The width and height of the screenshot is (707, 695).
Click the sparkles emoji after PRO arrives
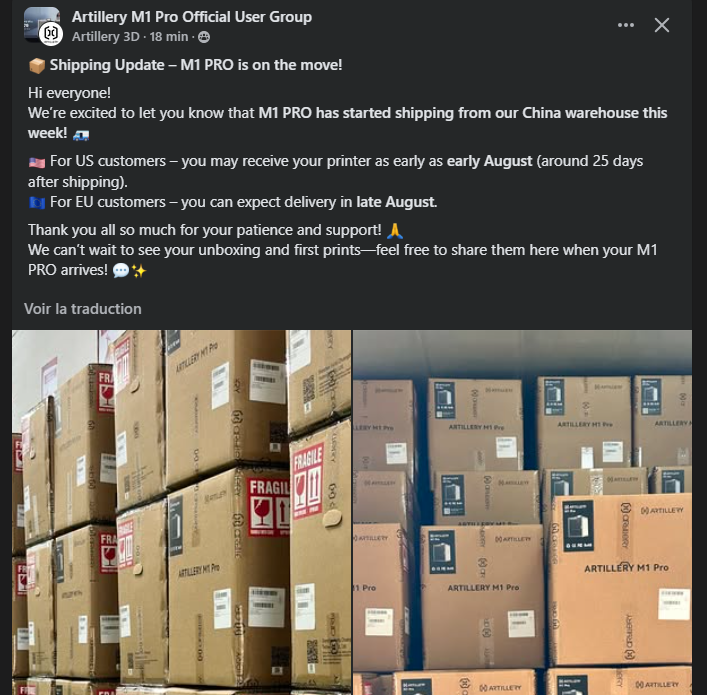point(139,271)
